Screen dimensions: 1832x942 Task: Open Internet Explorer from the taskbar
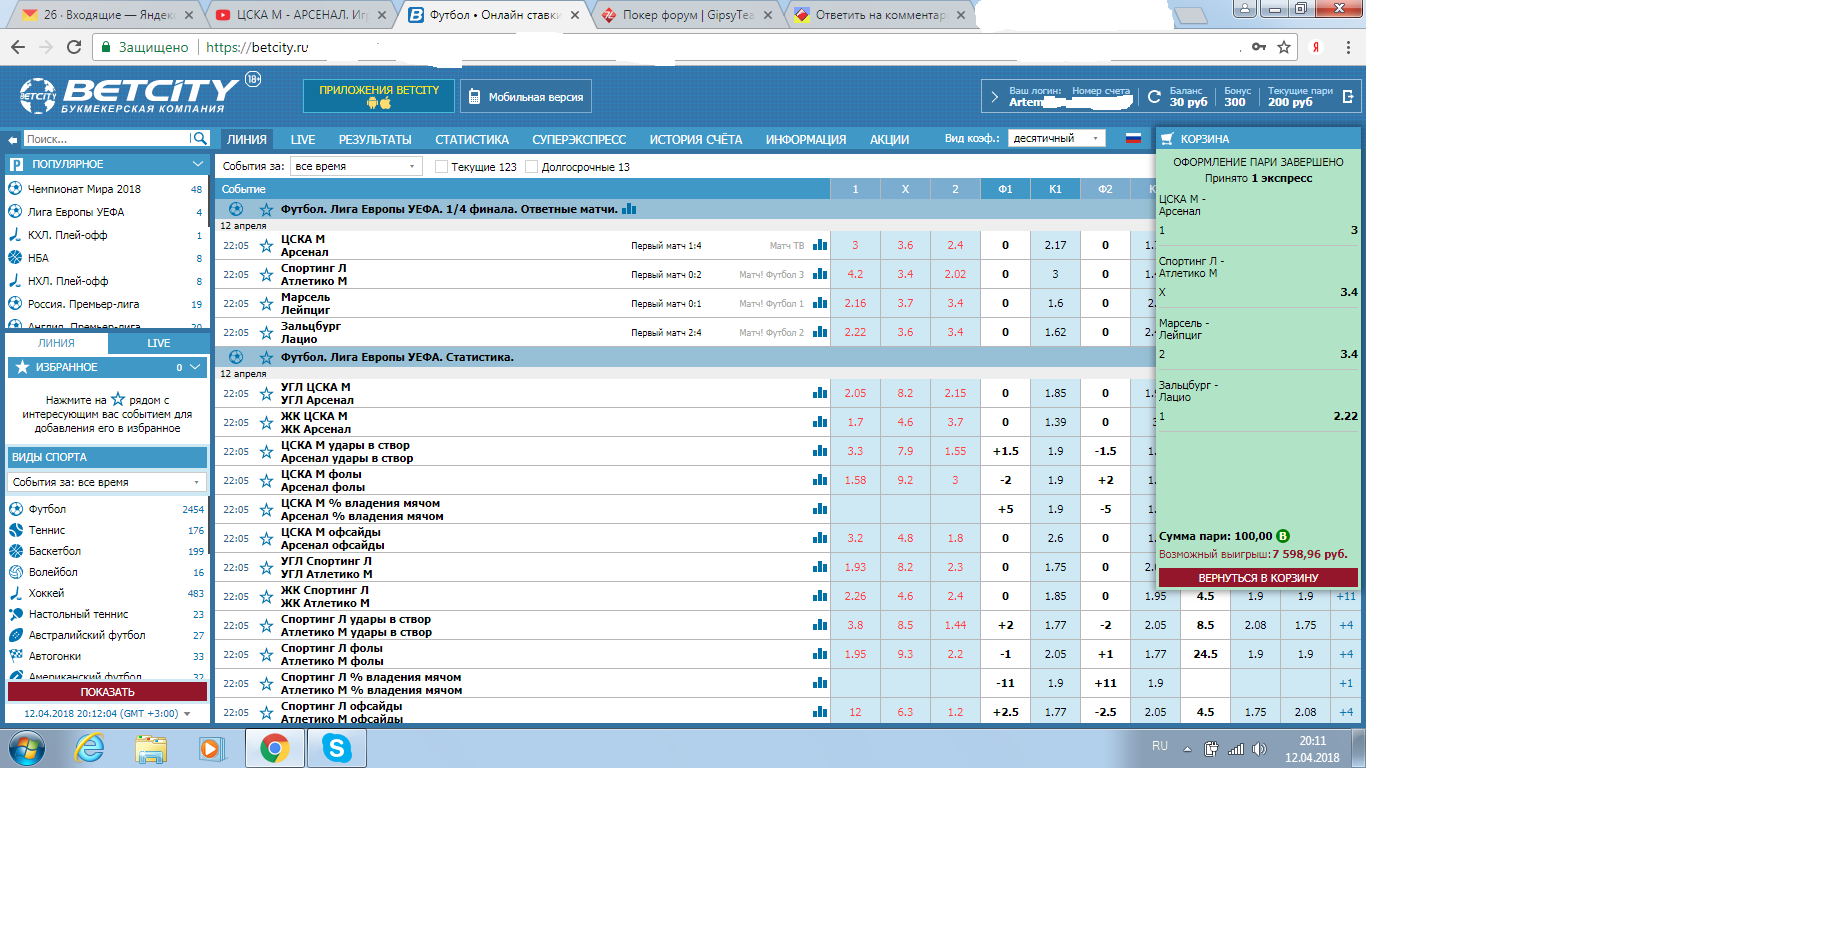90,748
